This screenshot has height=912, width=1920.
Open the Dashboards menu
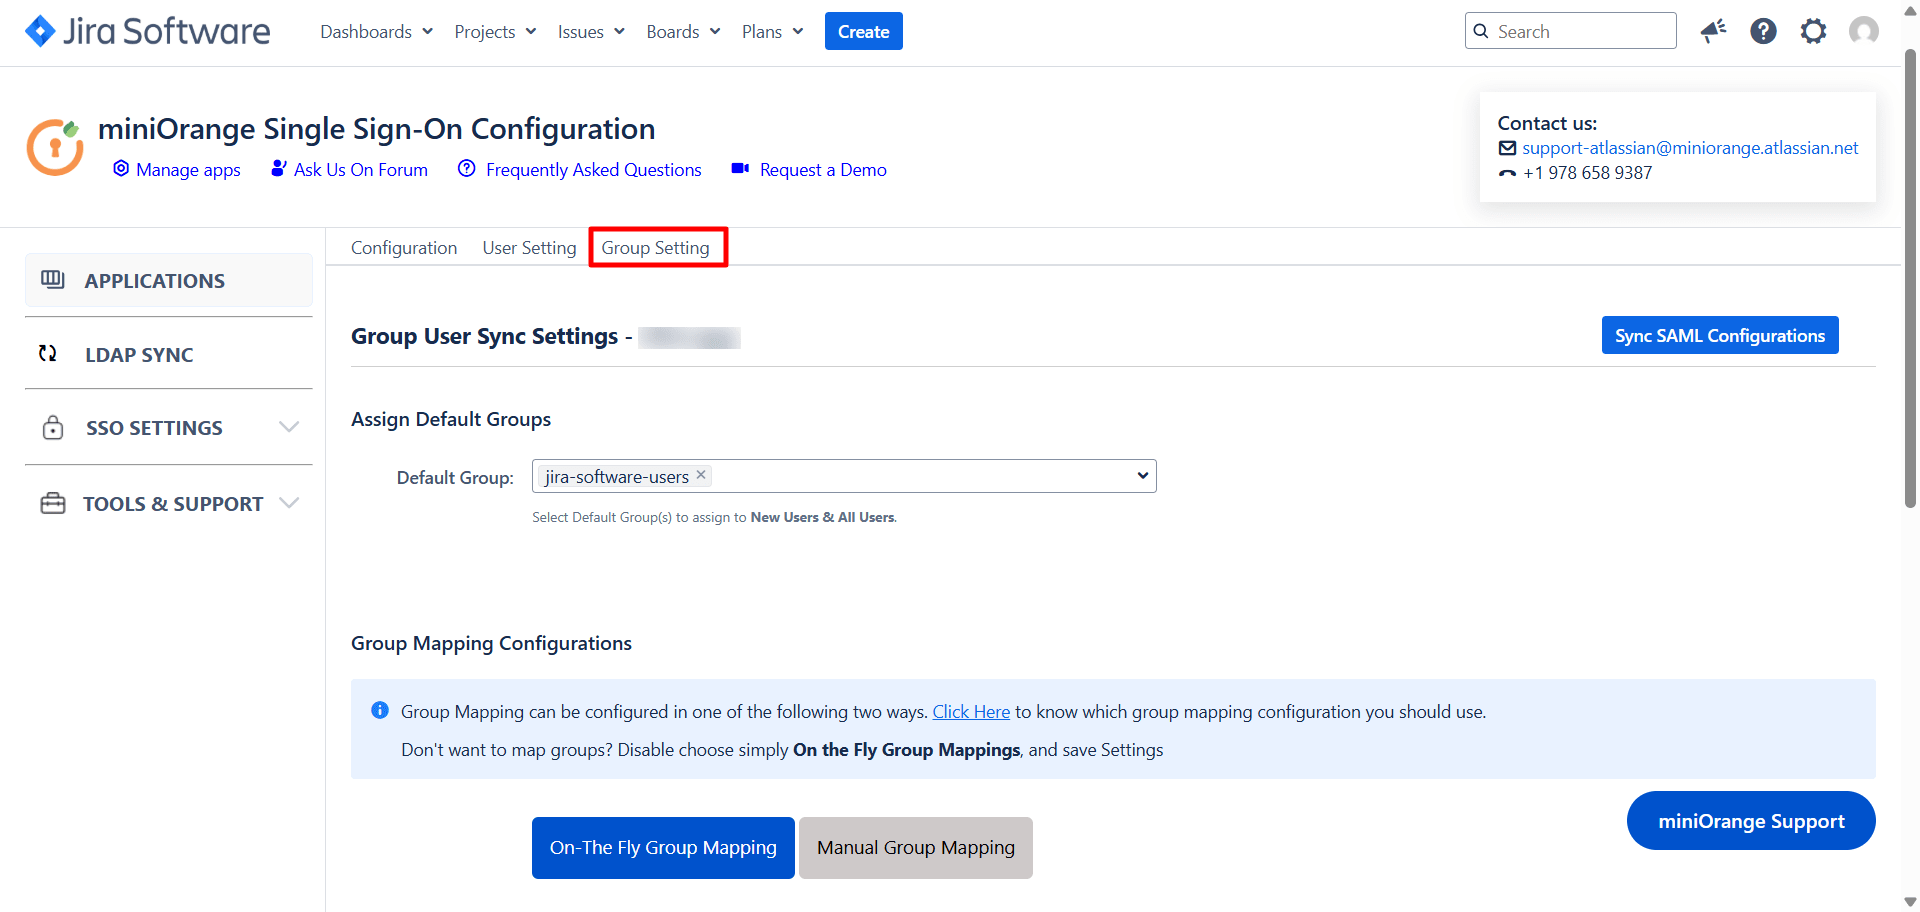376,32
